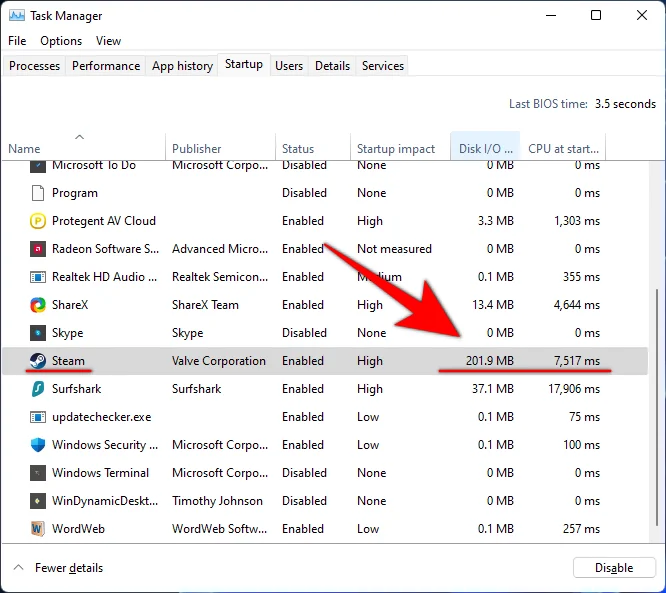Click the 1,303 ms CPU value

pos(577,221)
